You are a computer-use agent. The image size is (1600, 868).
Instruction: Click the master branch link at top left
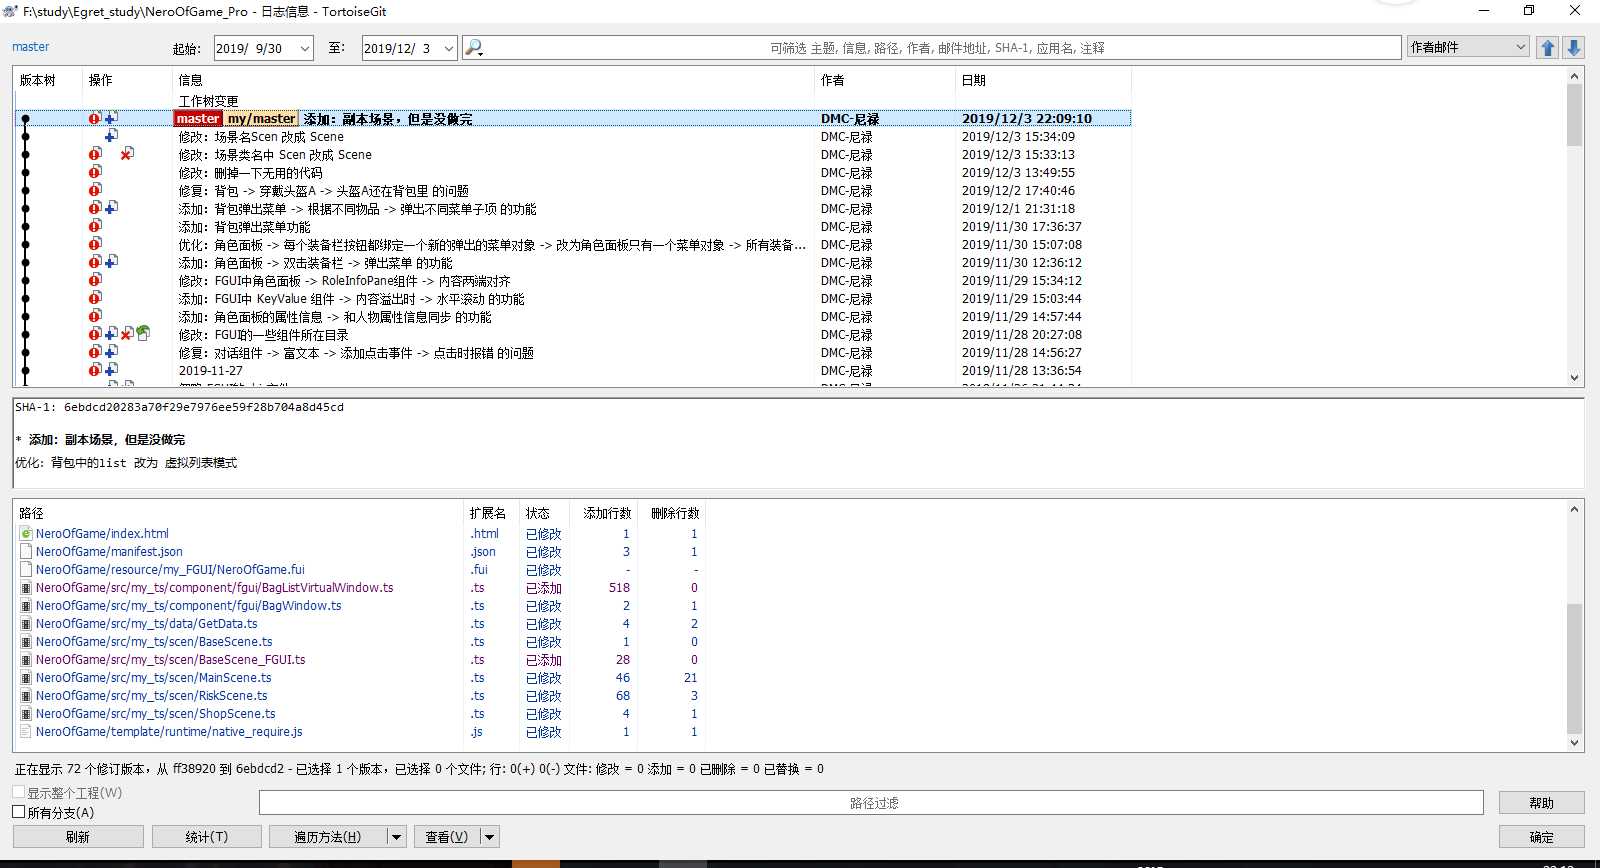[x=30, y=47]
